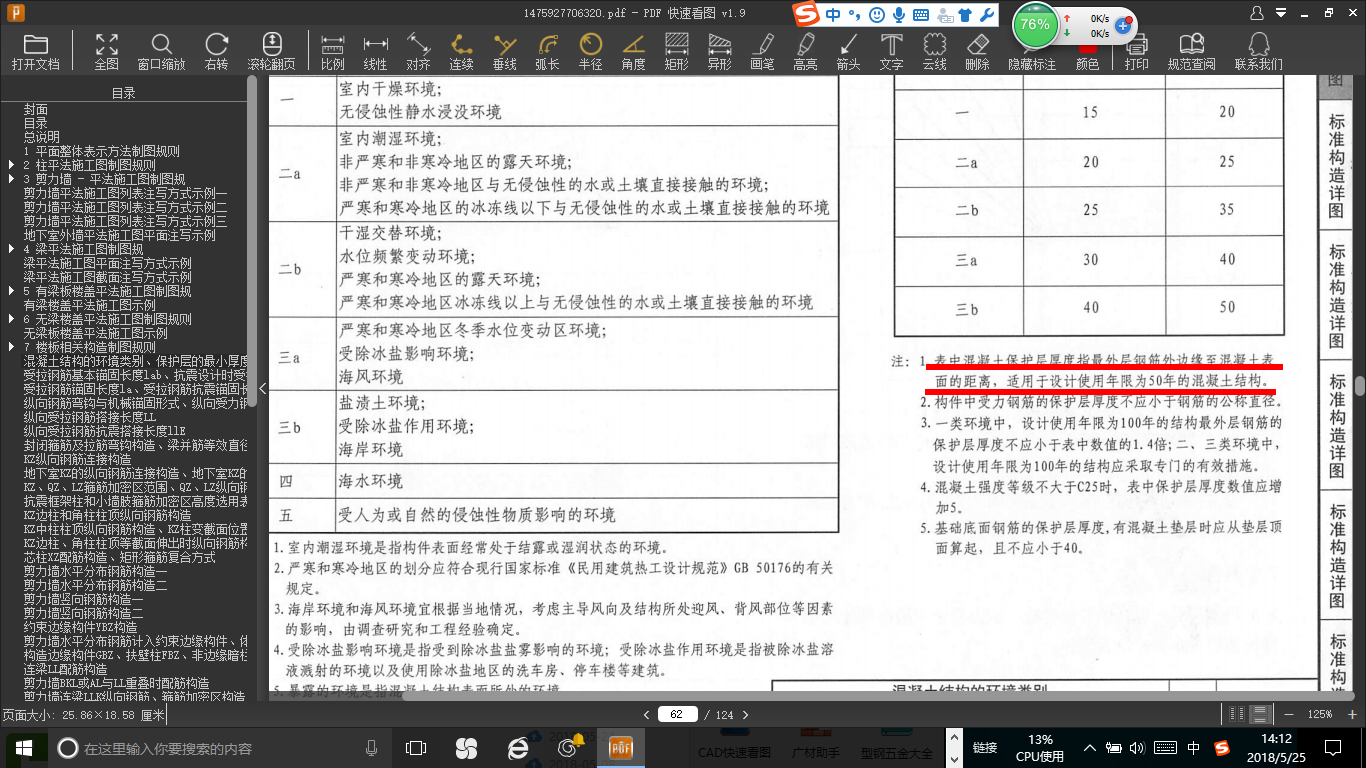Toggle 滚轮翻页 wheel paging mode
Screen dimensions: 1366x768
[x=271, y=51]
